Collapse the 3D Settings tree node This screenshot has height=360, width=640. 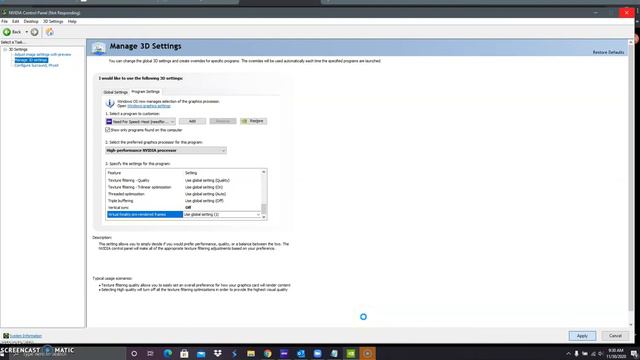pyautogui.click(x=5, y=49)
